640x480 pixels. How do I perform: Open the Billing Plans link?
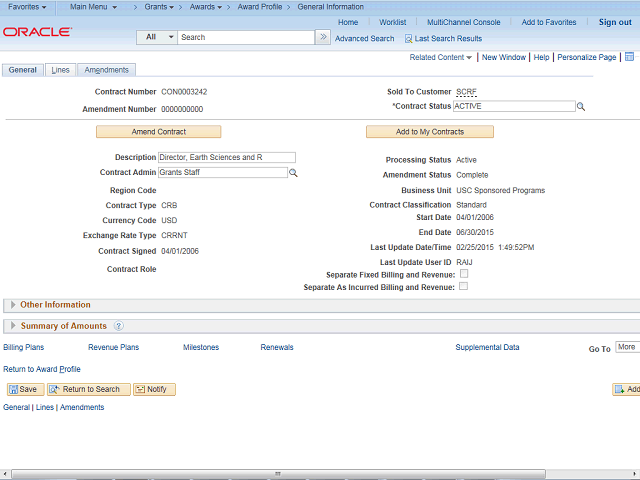[25, 347]
